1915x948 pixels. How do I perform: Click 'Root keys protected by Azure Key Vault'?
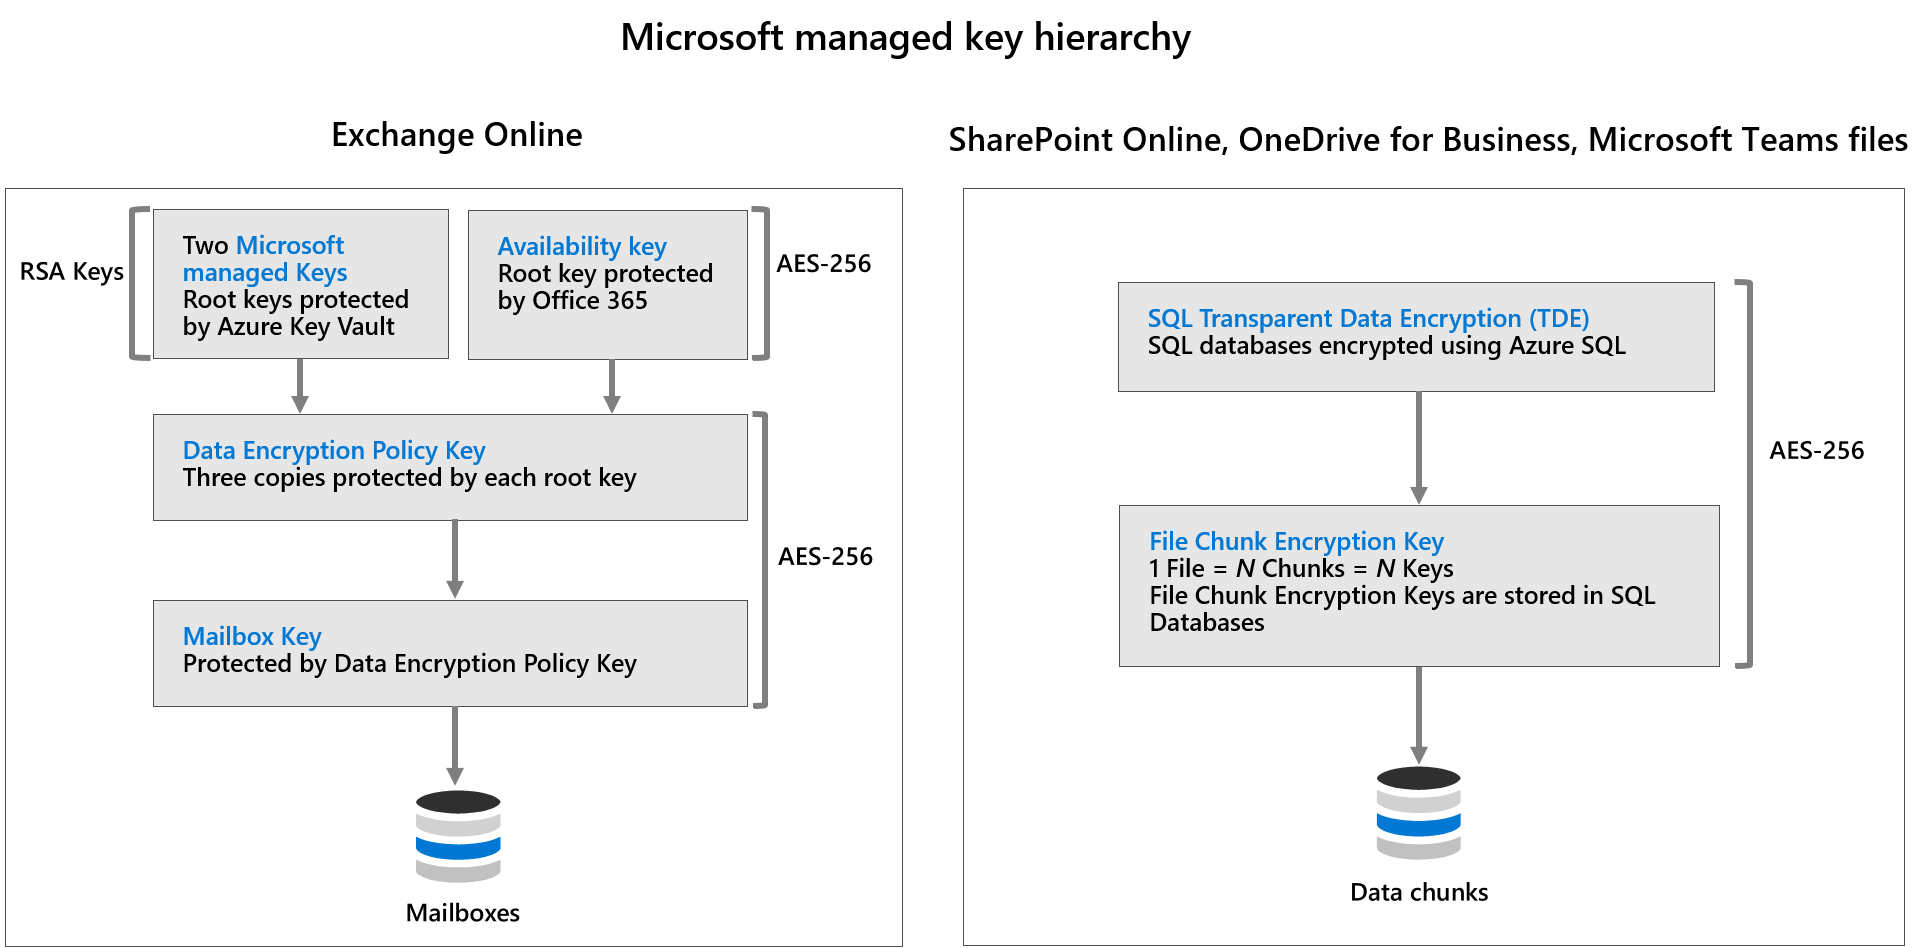(295, 313)
